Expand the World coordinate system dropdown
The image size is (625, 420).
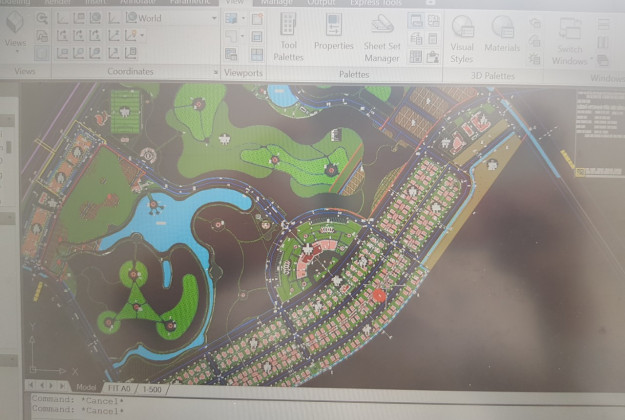(x=214, y=18)
